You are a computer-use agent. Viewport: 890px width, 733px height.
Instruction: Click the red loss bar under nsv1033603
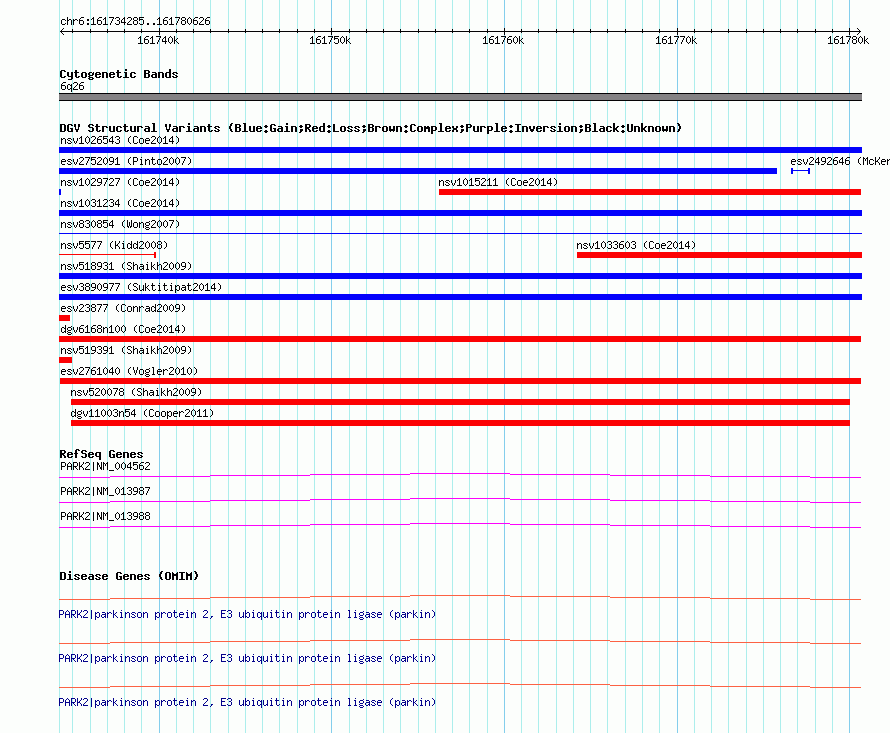click(x=719, y=255)
